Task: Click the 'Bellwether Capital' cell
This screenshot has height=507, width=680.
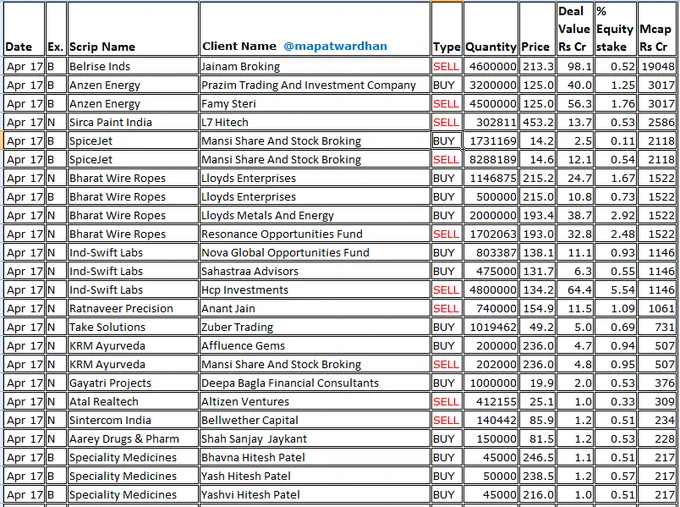Action: tap(315, 421)
